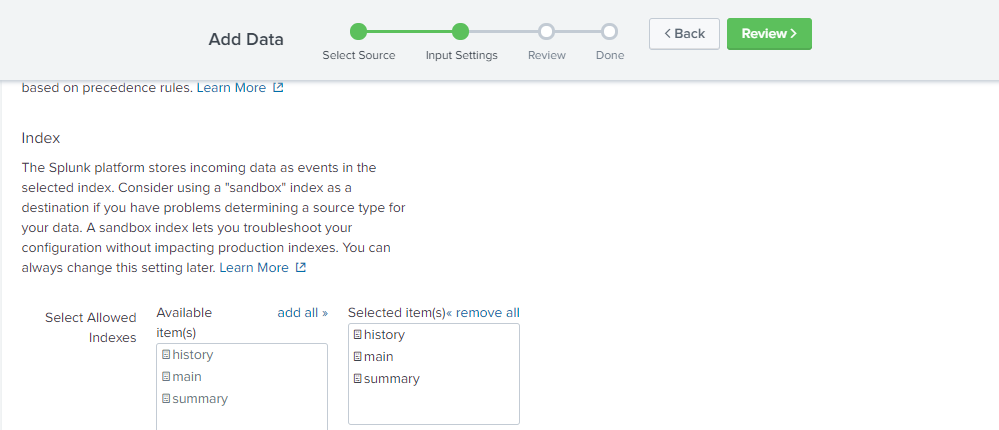Click external link icon after Index Learn More
The image size is (999, 430).
[x=301, y=268]
